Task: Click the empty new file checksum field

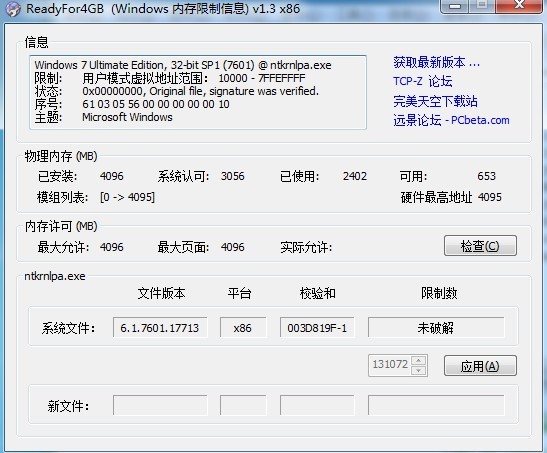Action: click(317, 405)
